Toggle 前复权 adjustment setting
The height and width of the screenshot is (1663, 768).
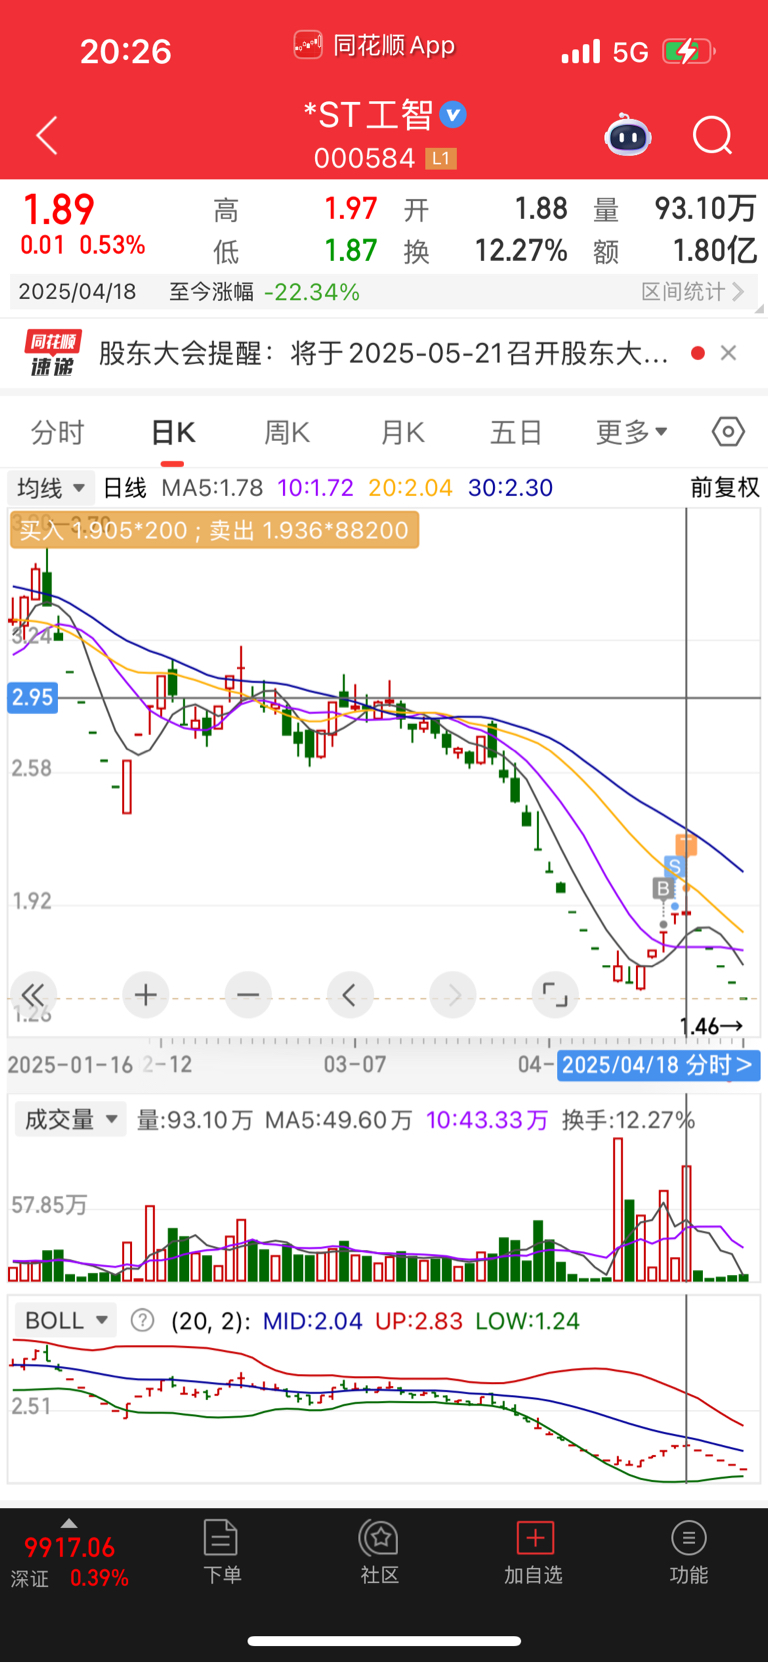click(x=725, y=488)
